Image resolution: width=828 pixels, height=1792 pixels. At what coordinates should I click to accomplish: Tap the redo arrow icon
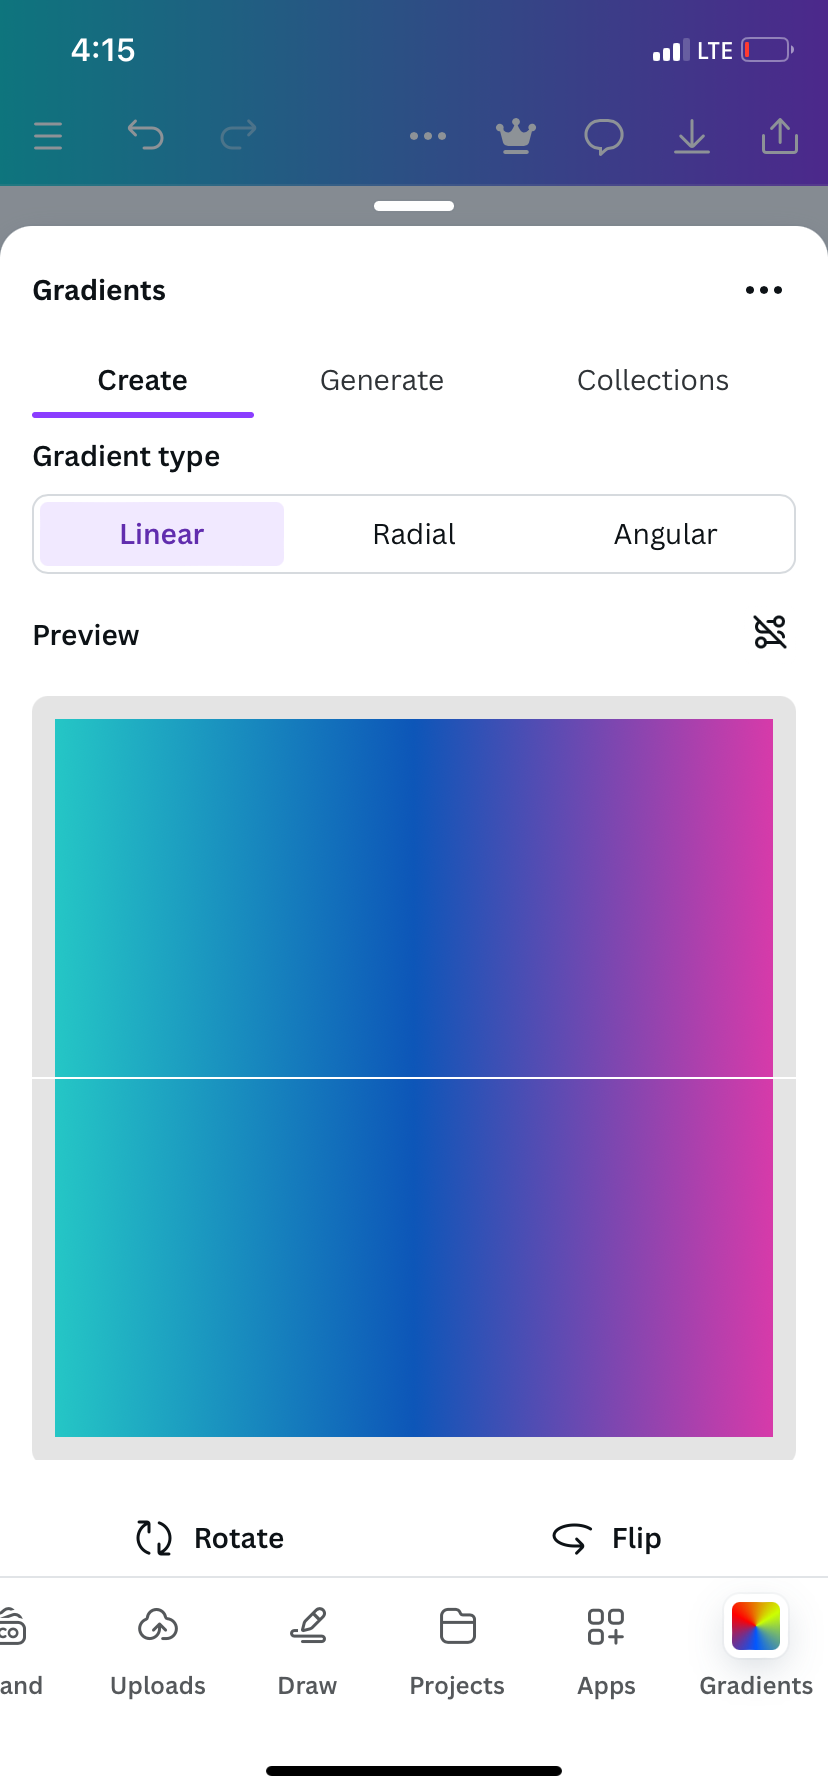[x=238, y=134]
